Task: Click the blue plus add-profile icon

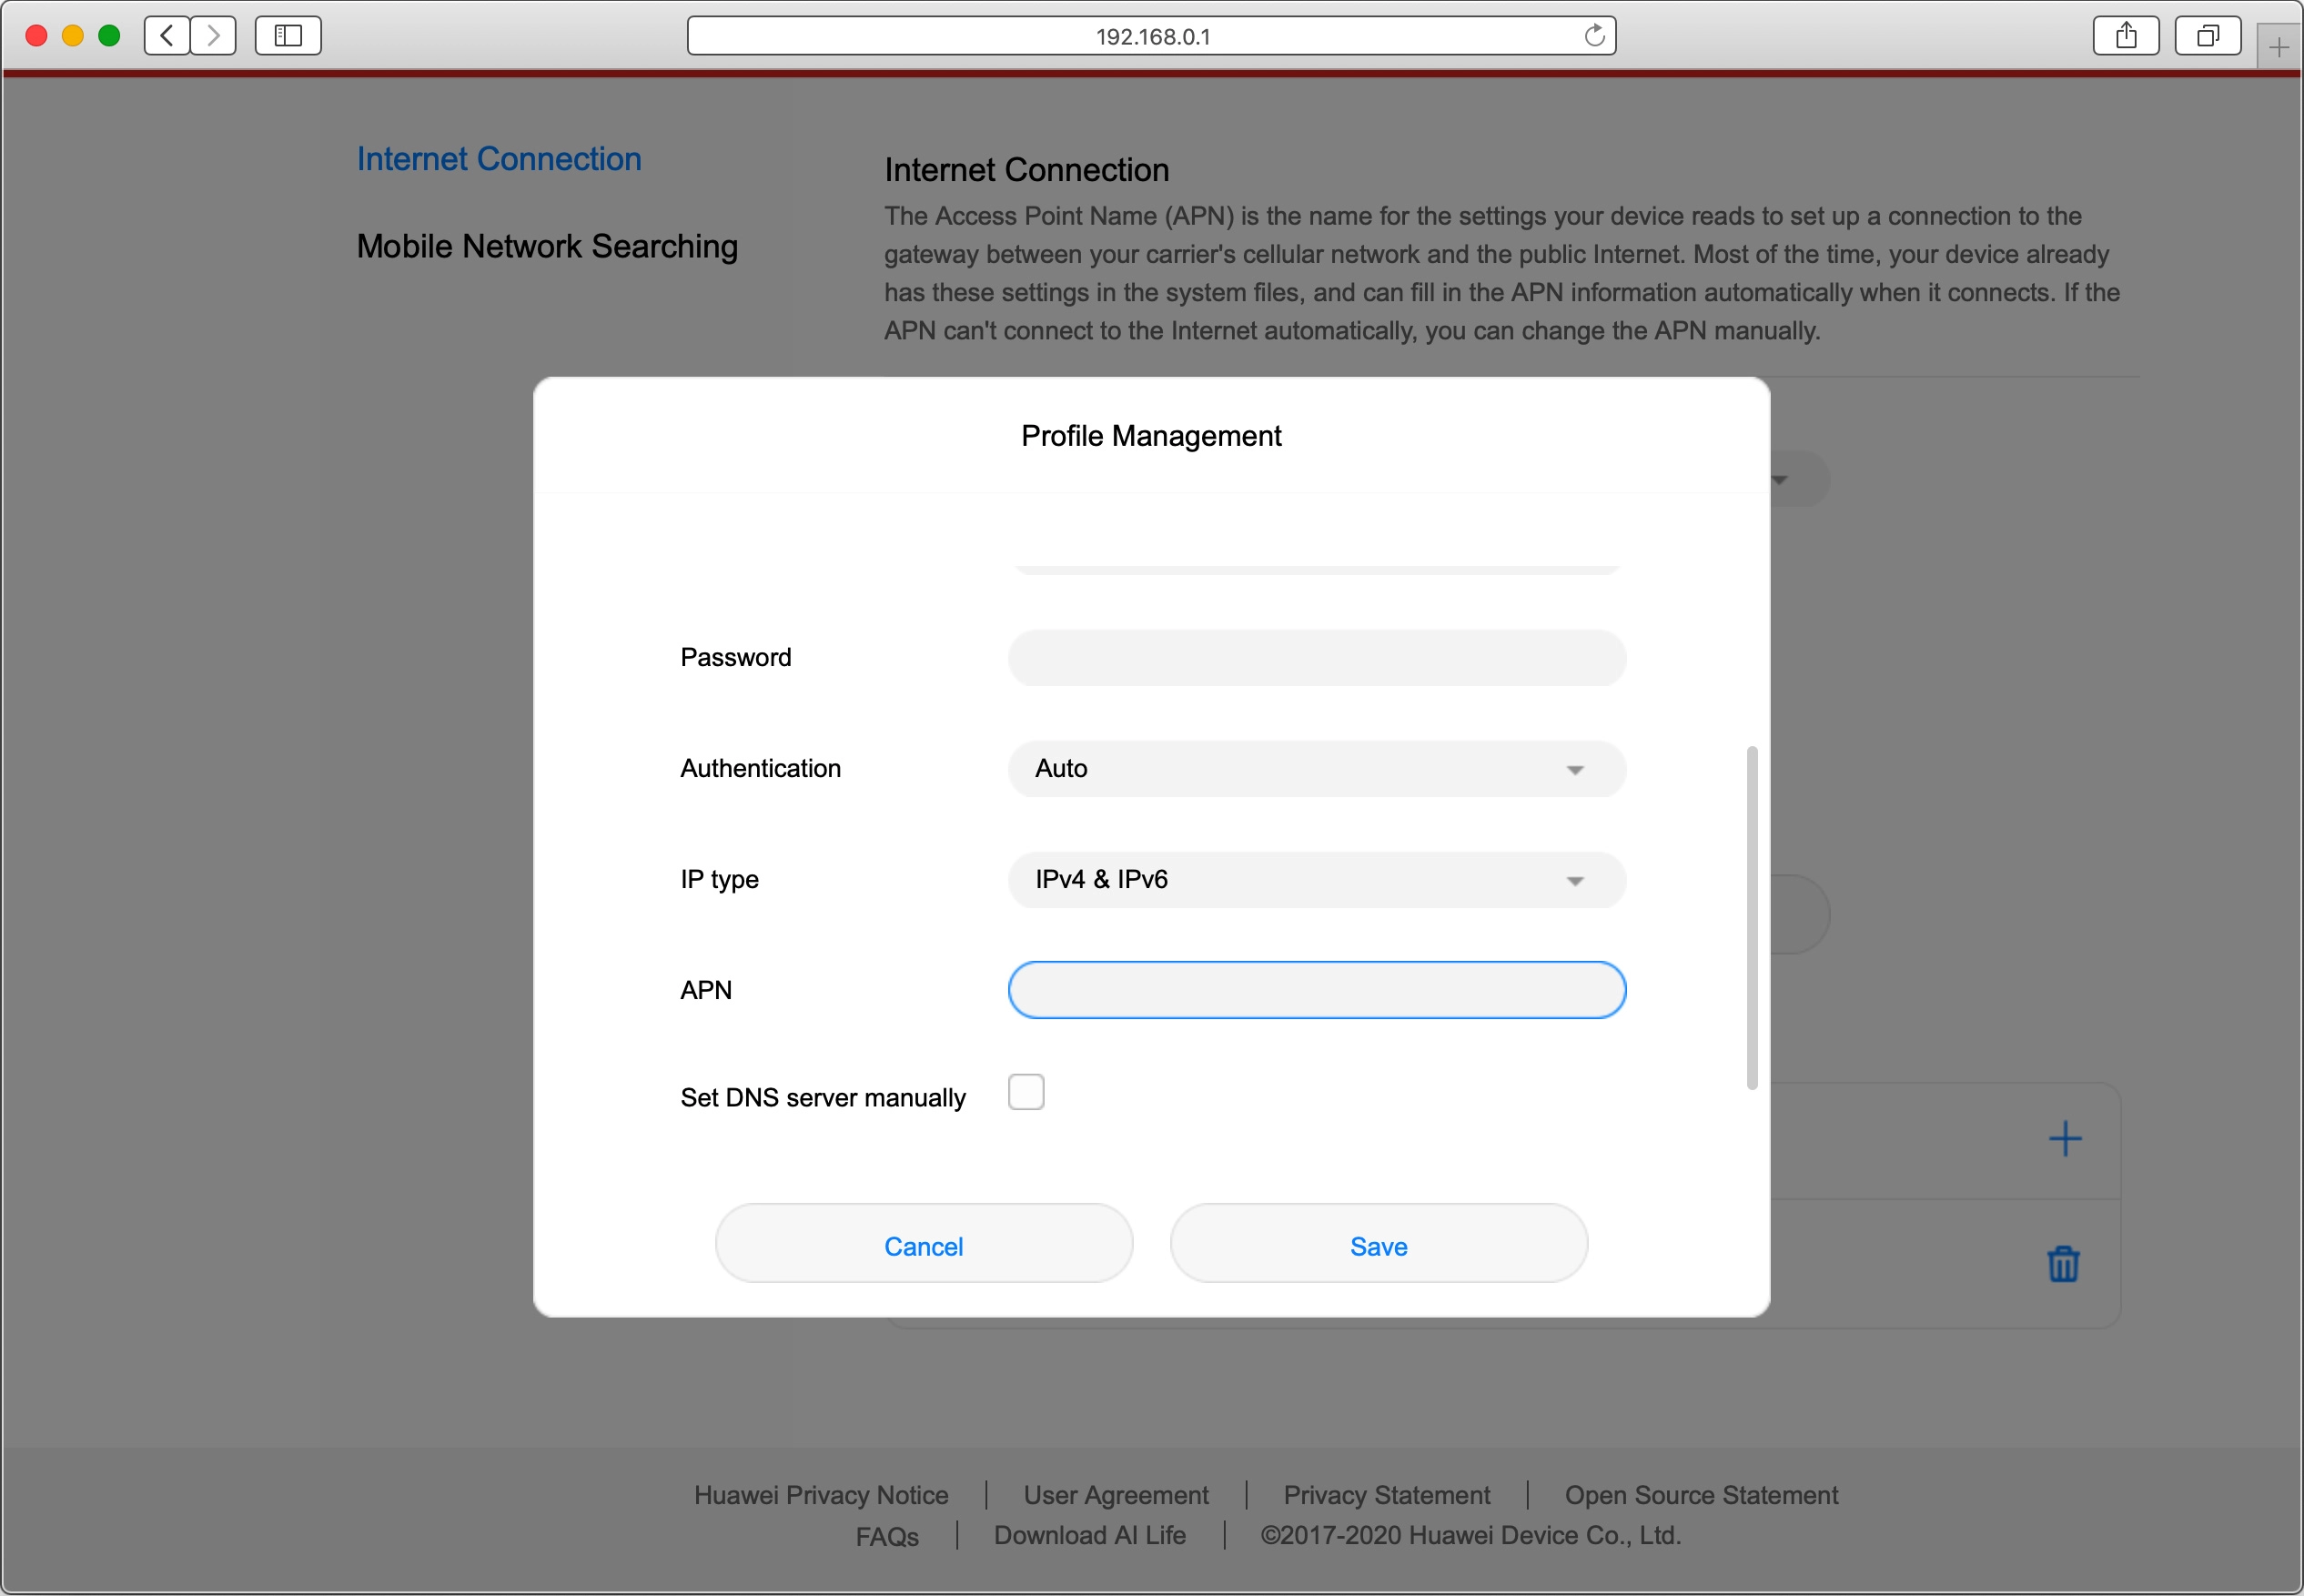Action: click(2064, 1139)
